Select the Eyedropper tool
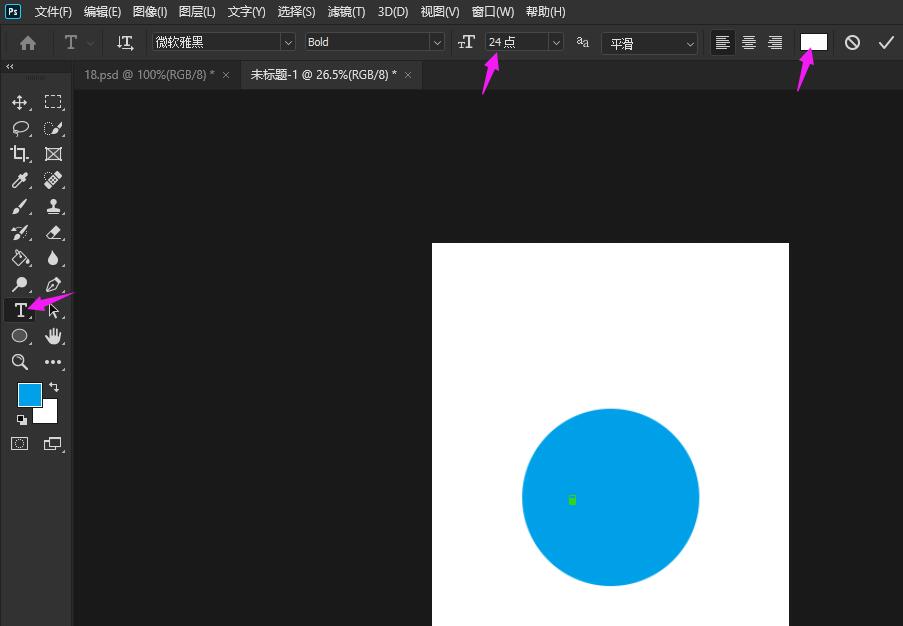This screenshot has width=903, height=626. (20, 180)
